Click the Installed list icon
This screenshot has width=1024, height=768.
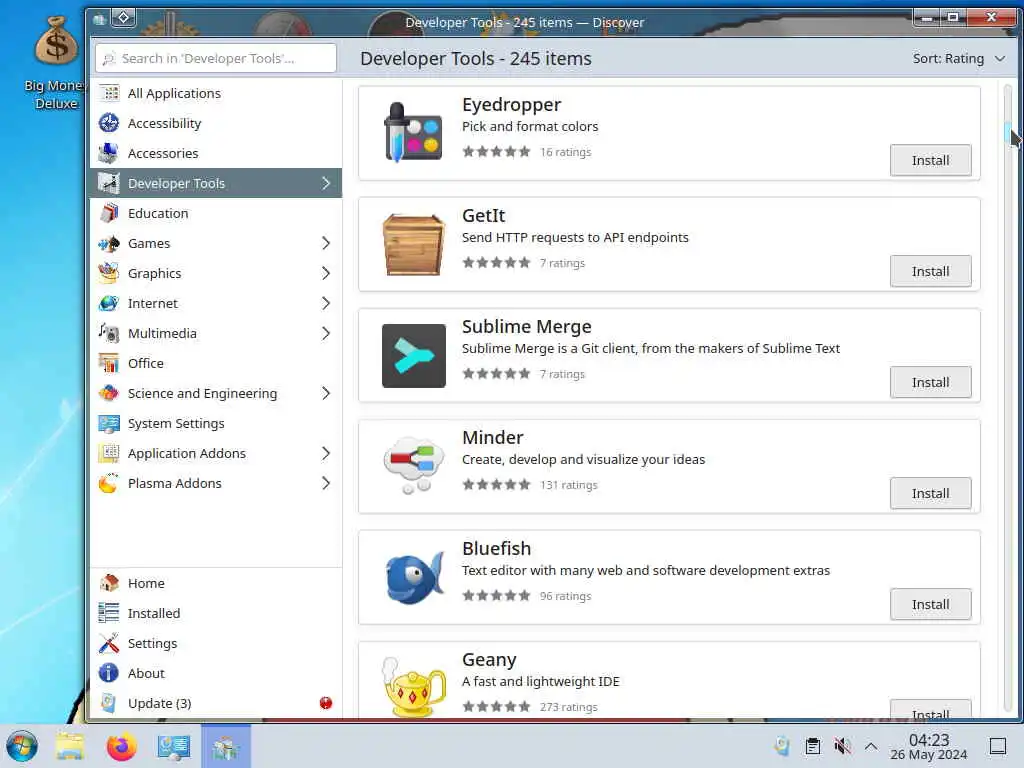[109, 613]
